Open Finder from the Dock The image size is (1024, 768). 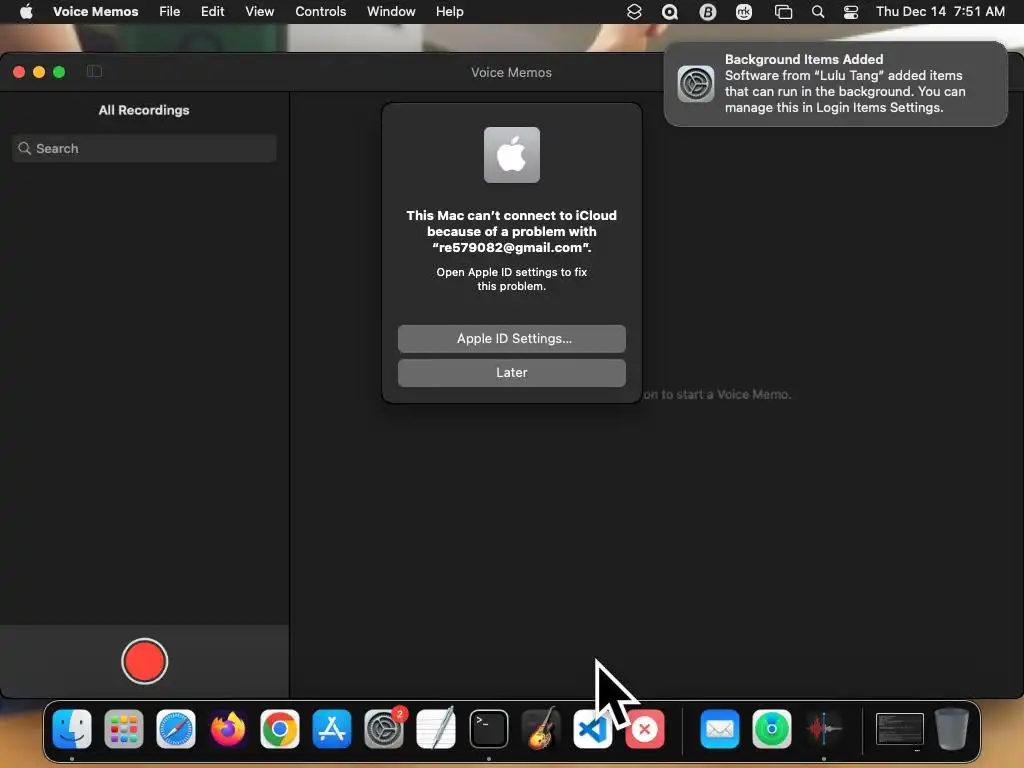[72, 728]
